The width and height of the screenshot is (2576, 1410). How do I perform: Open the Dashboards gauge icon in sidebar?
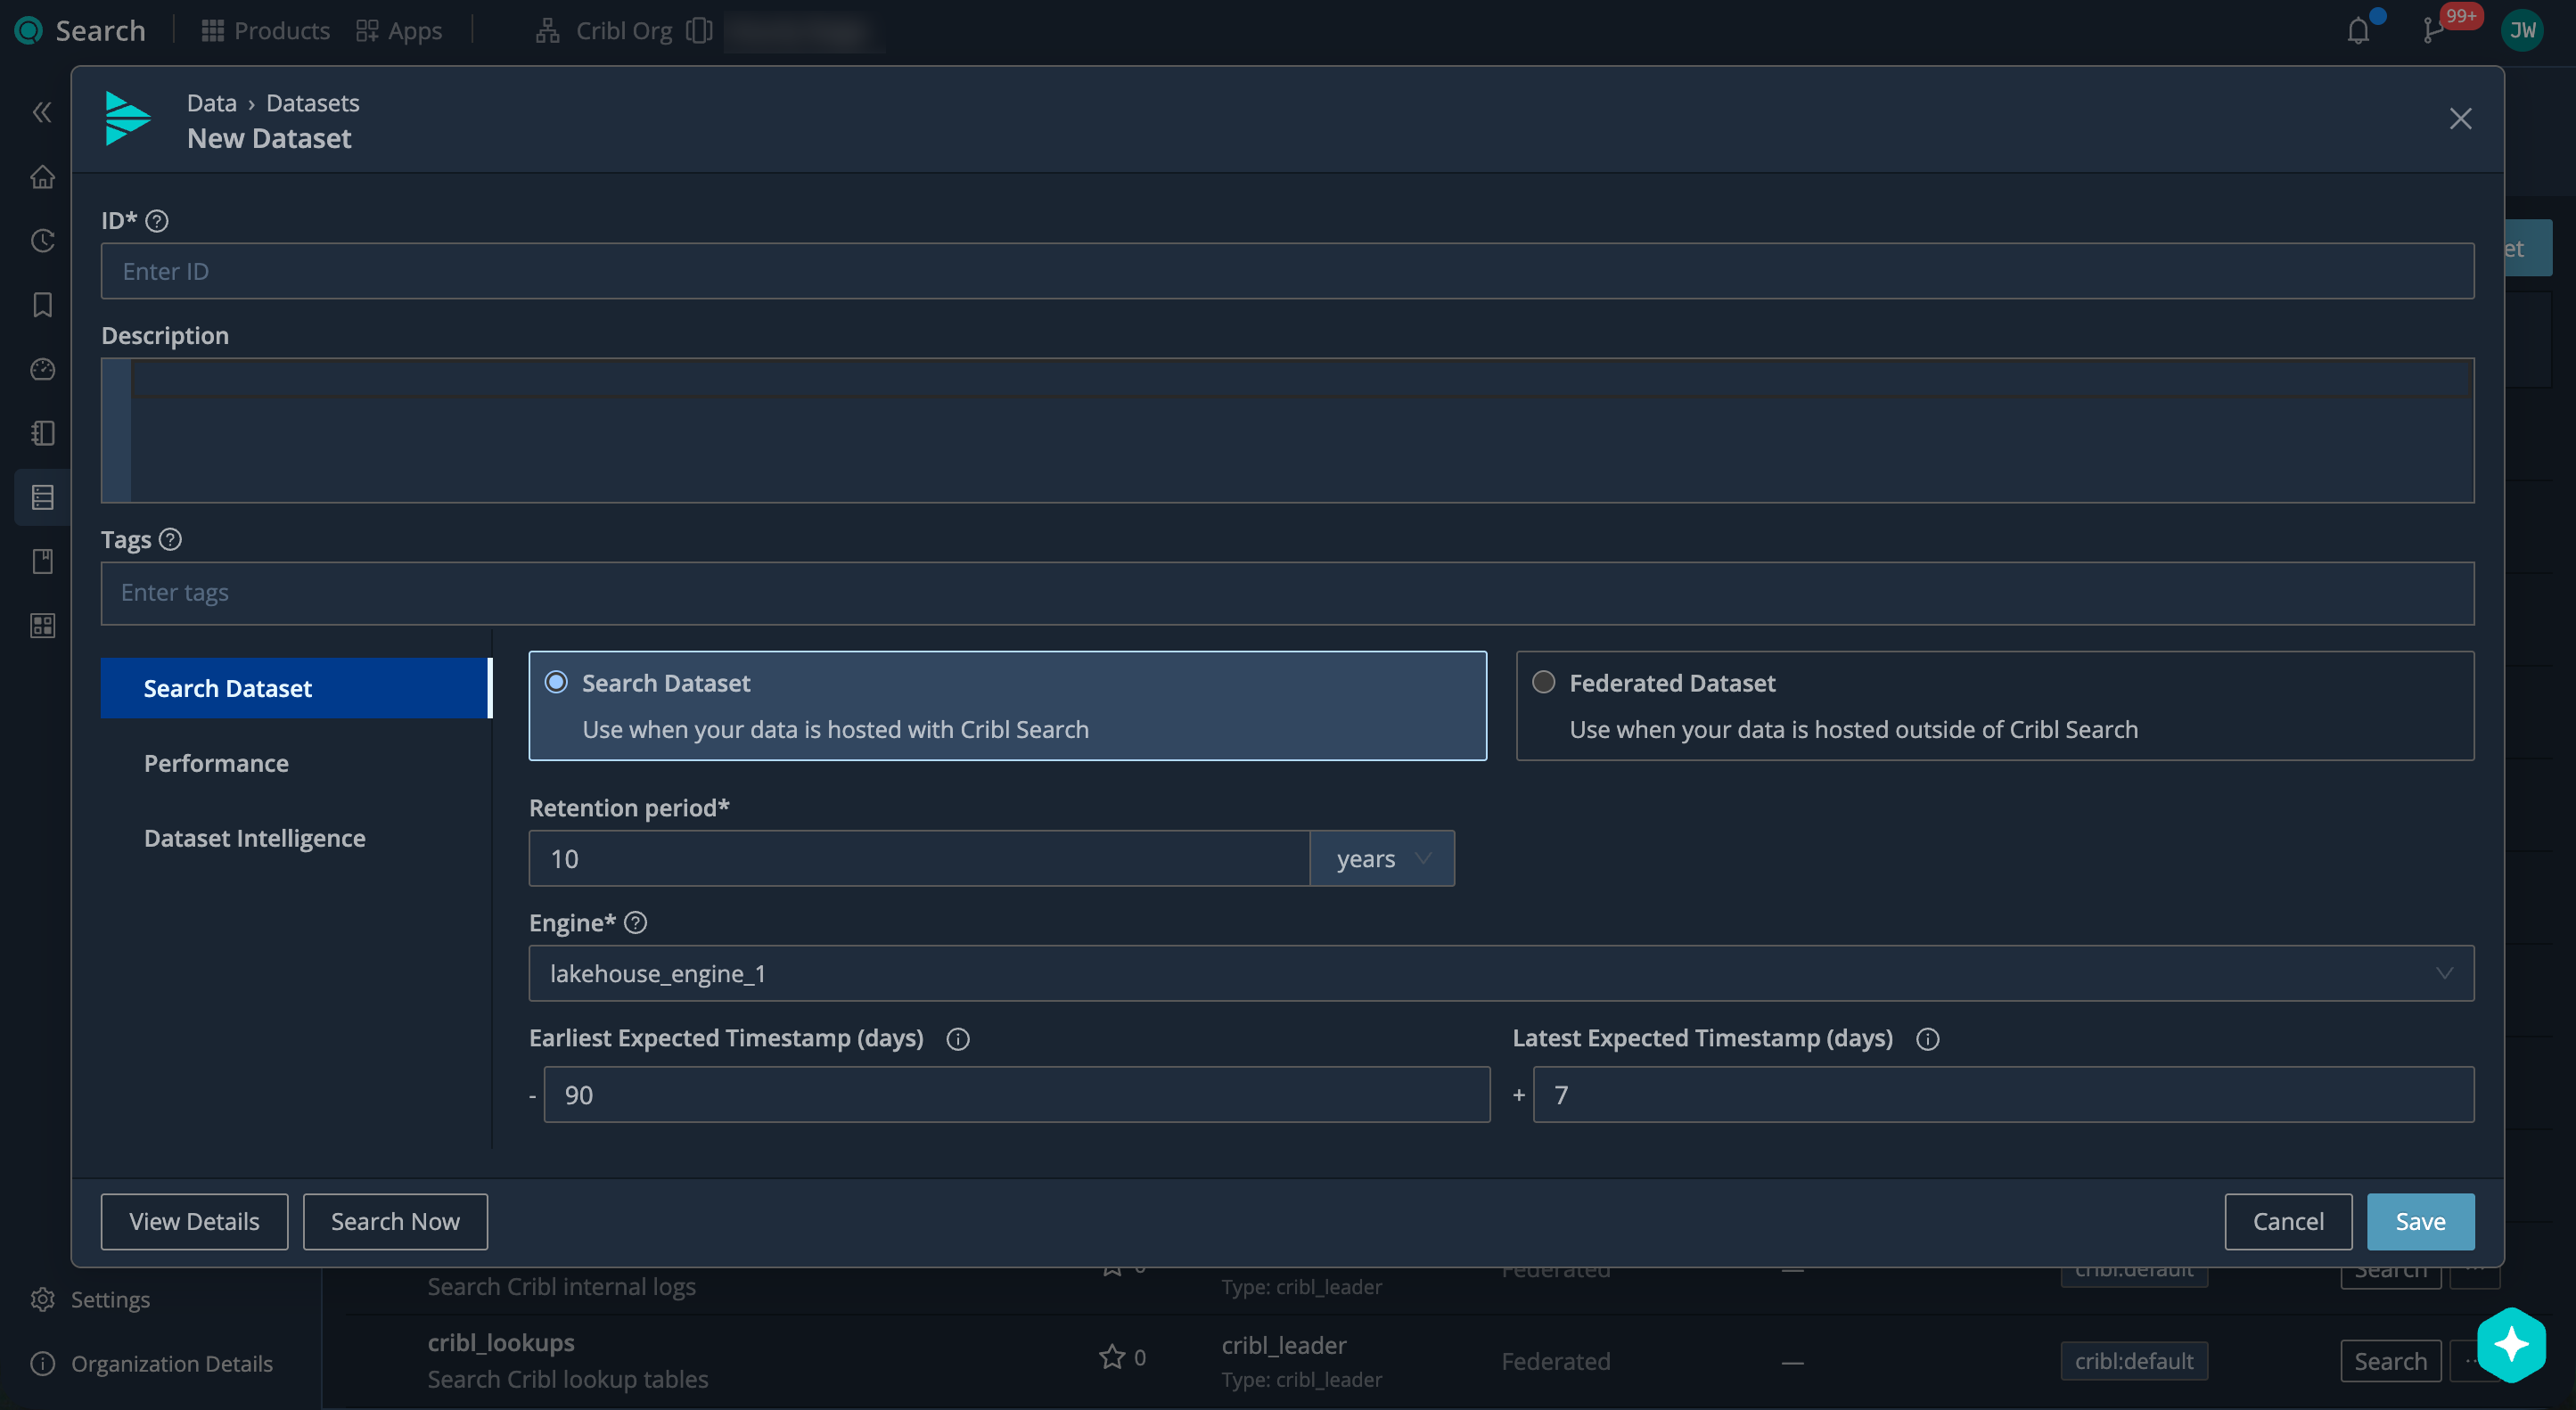click(x=42, y=369)
